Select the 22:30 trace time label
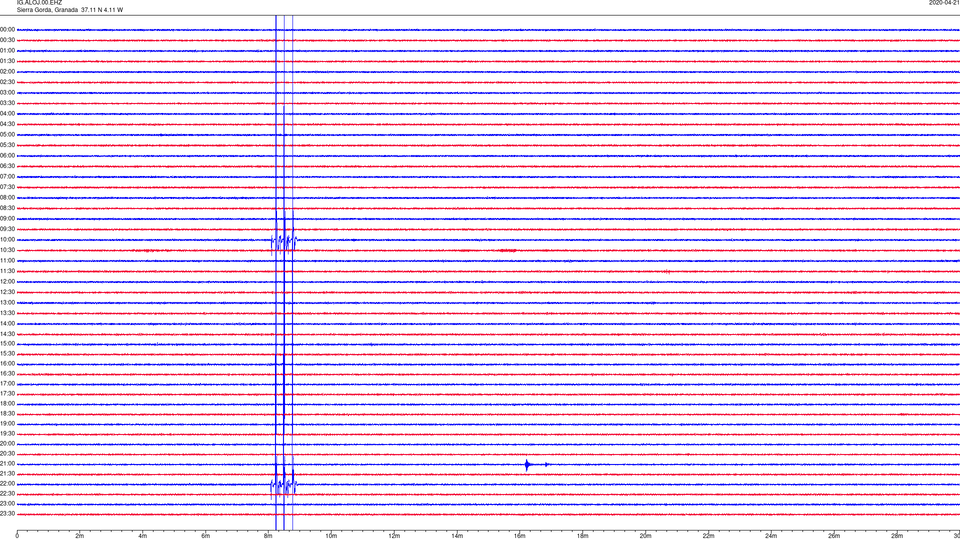The width and height of the screenshot is (960, 540). tap(7, 493)
